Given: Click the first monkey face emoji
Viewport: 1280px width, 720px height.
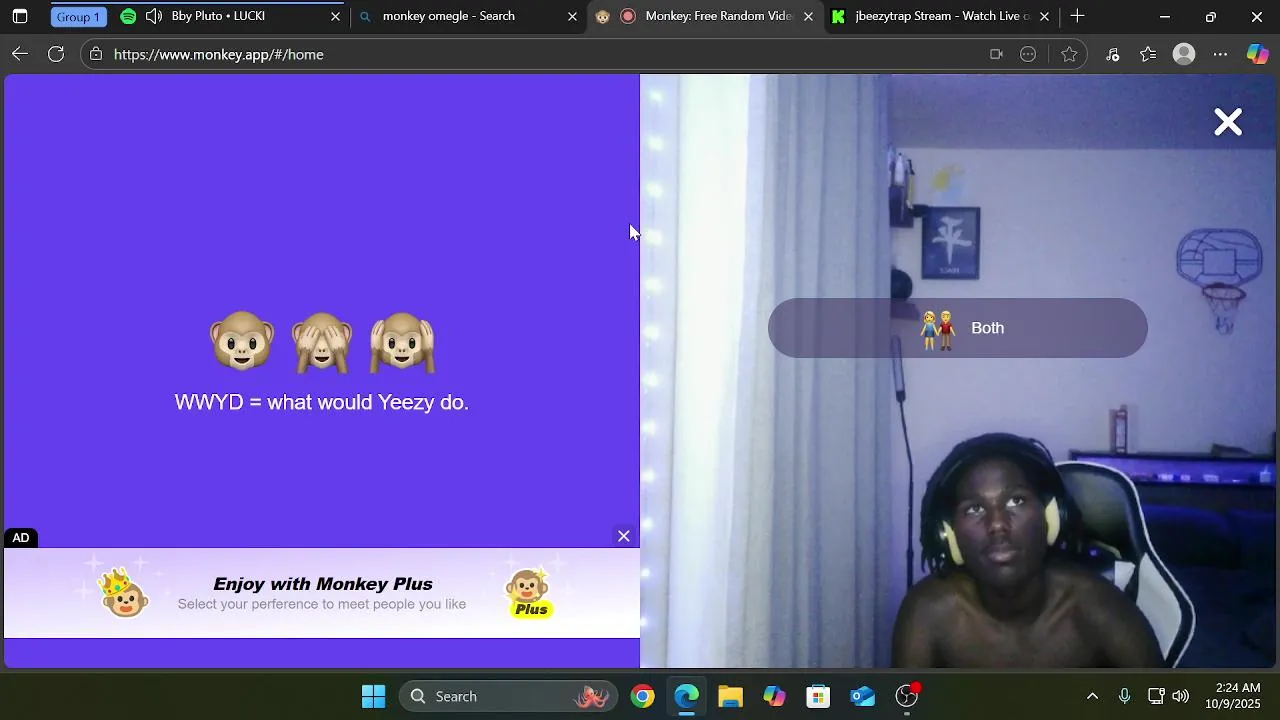Looking at the screenshot, I should coord(242,342).
